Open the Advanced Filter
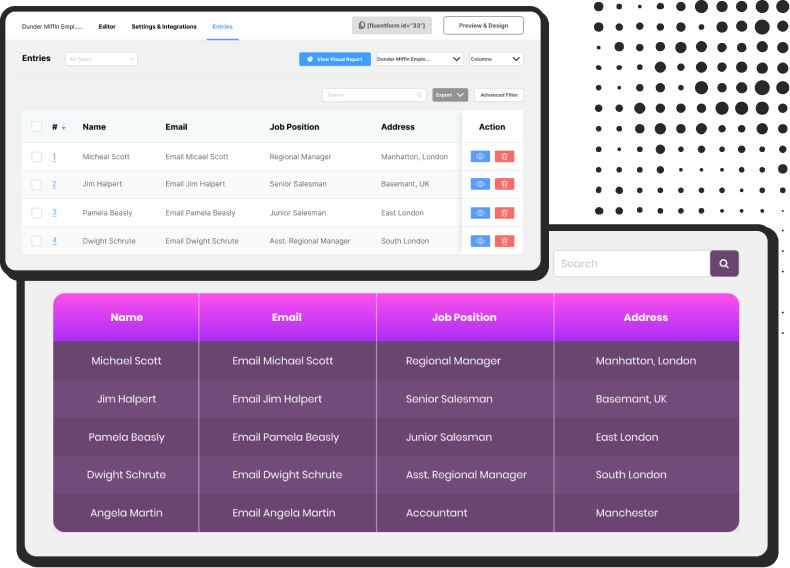 (x=499, y=95)
